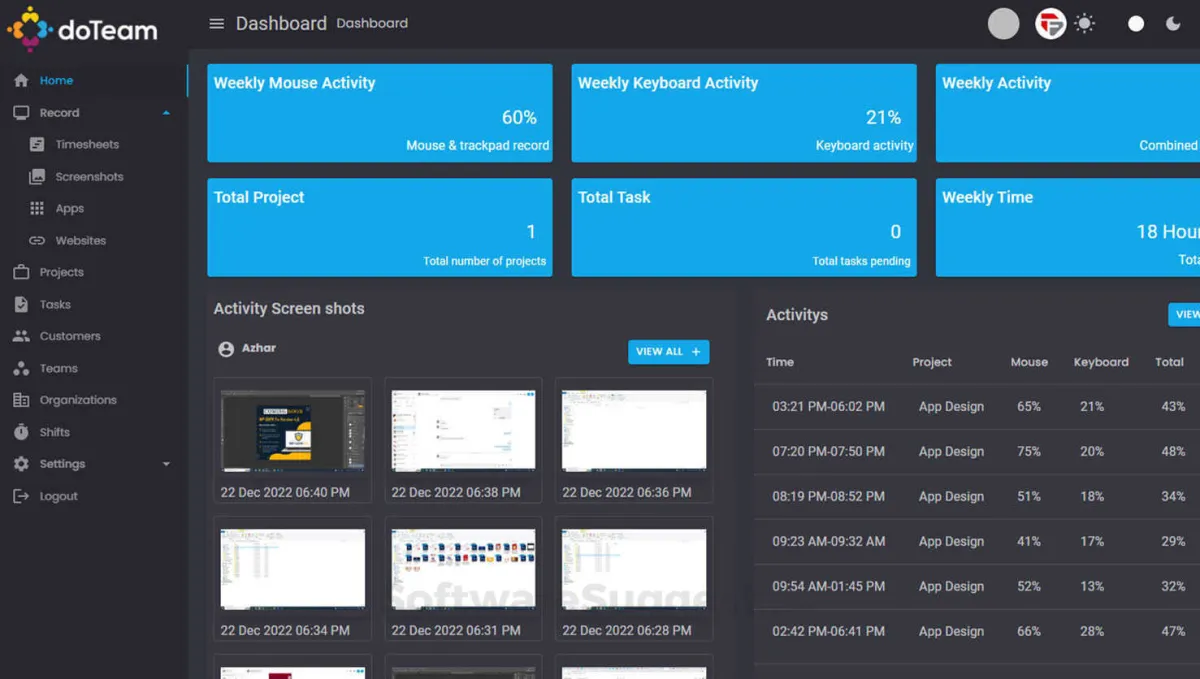Open the 22 Dec 2022 06:28 PM screenshot
The width and height of the screenshot is (1200, 679).
634,569
